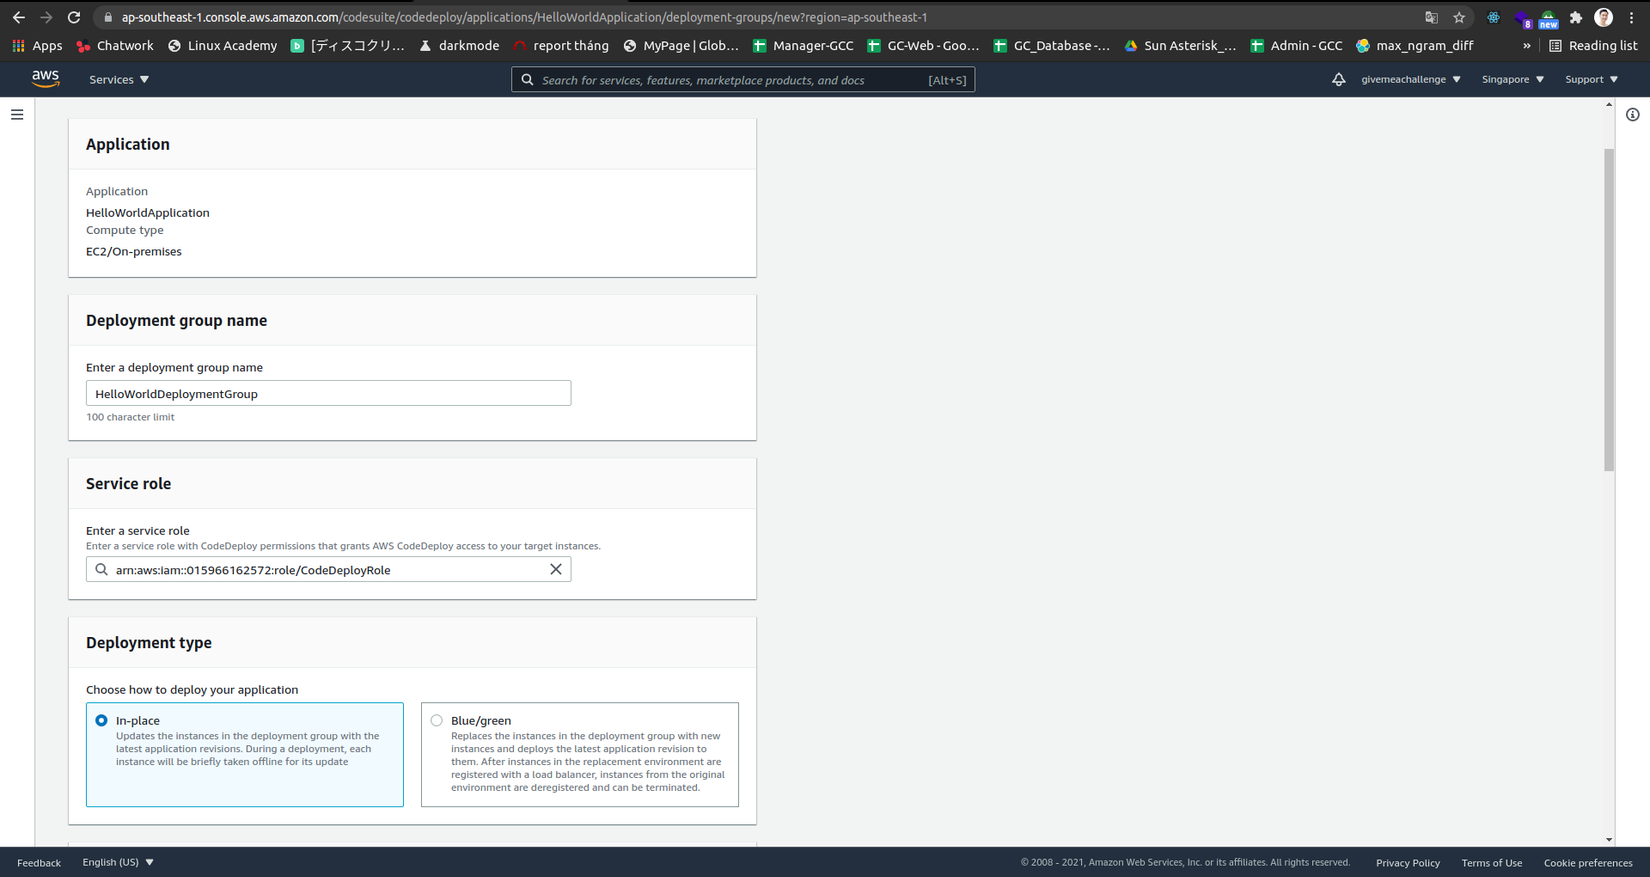The image size is (1650, 877).
Task: Open the Apps grid in bookmarks bar
Action: click(x=37, y=45)
